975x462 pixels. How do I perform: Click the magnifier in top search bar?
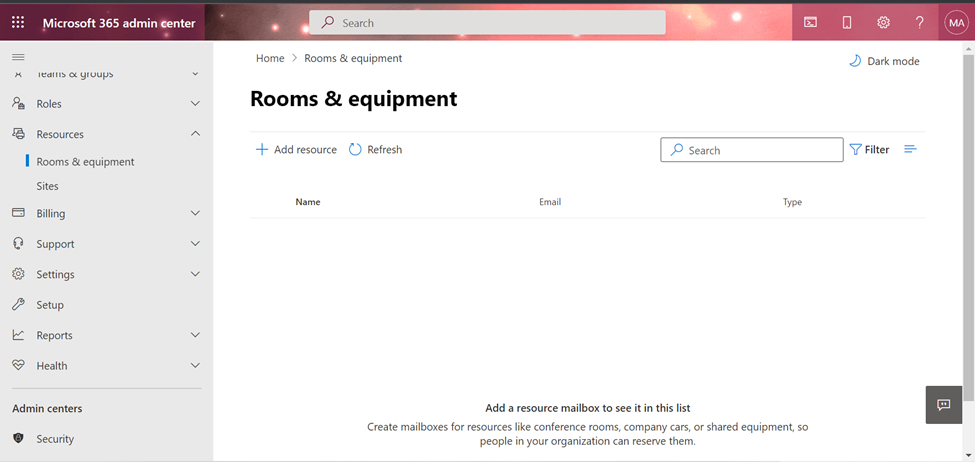point(327,23)
